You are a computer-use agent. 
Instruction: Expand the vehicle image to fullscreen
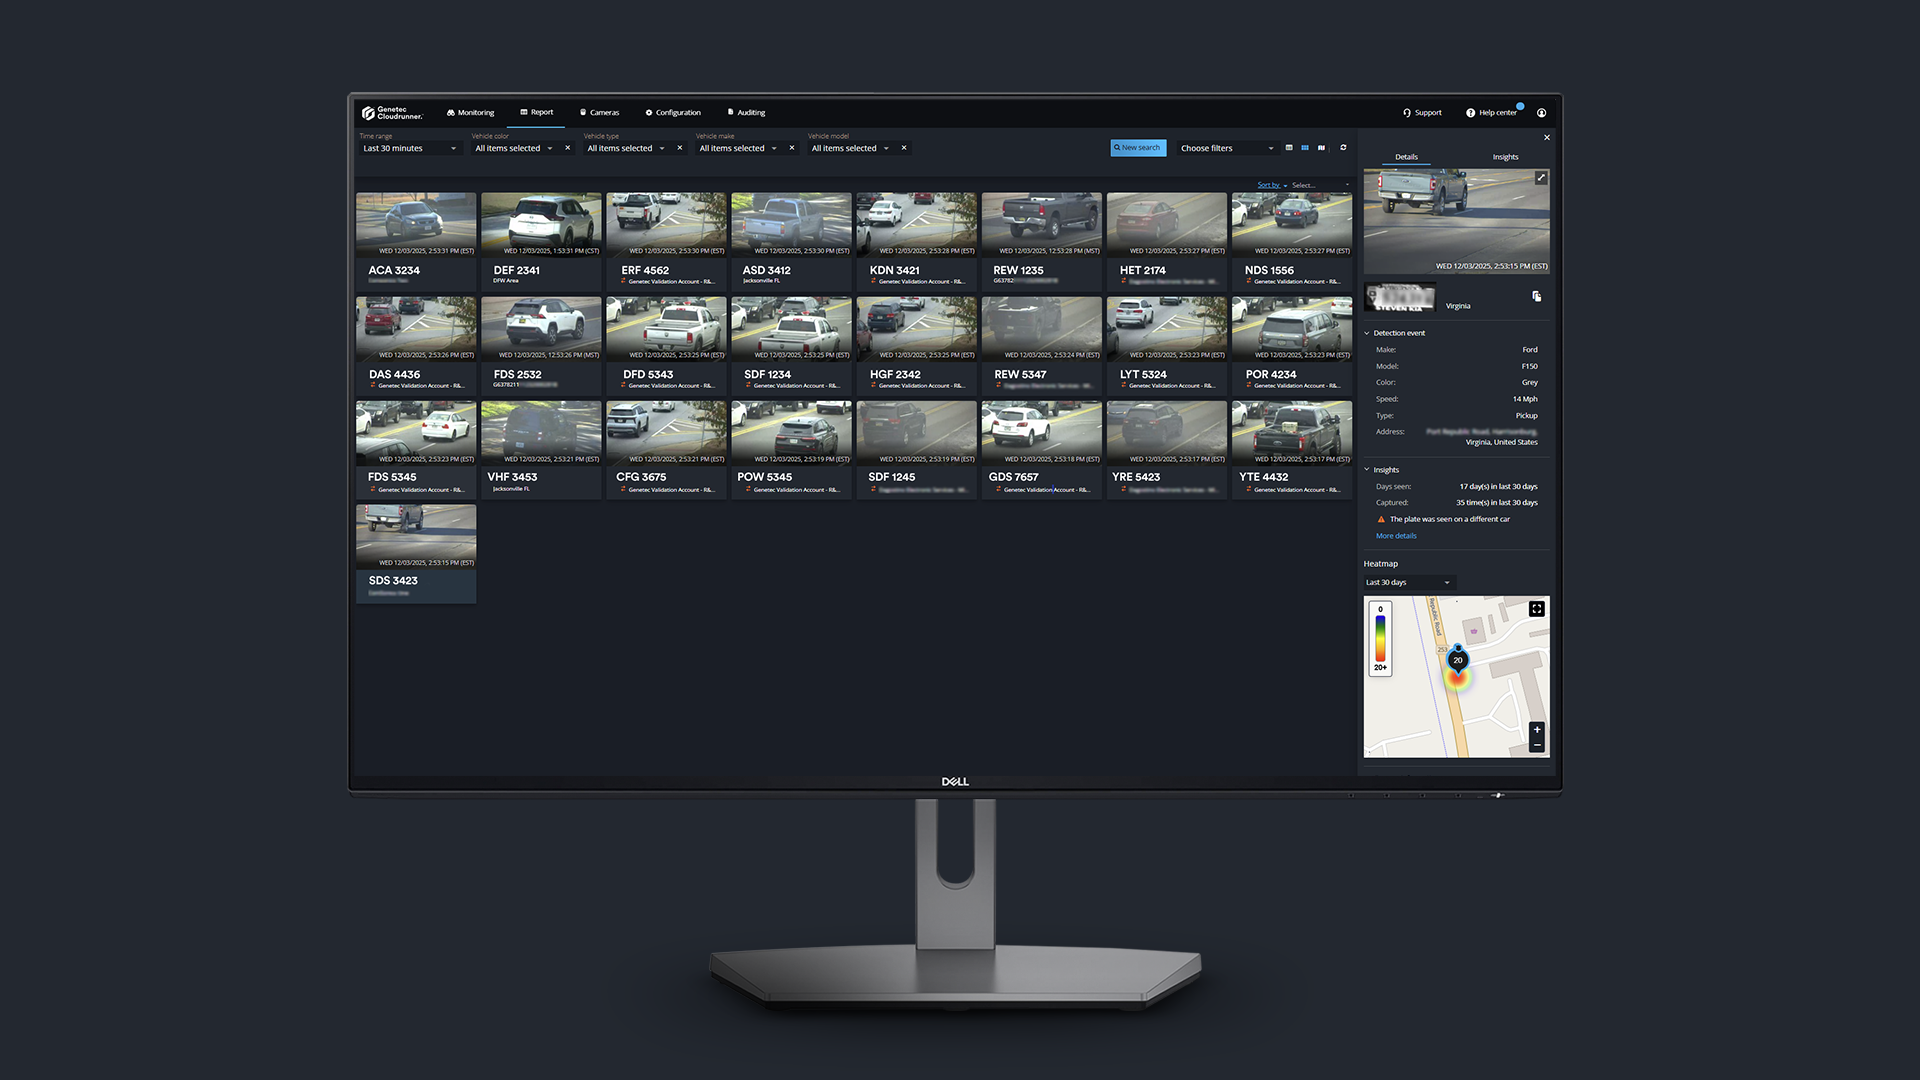(x=1541, y=178)
